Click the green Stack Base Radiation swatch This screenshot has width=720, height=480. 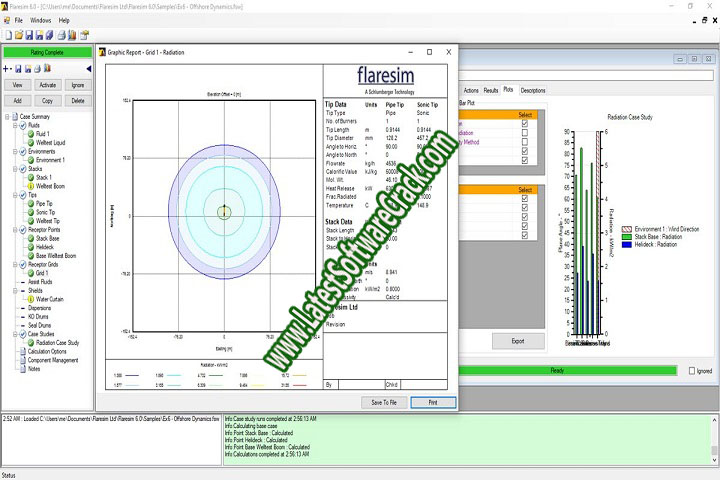[627, 237]
